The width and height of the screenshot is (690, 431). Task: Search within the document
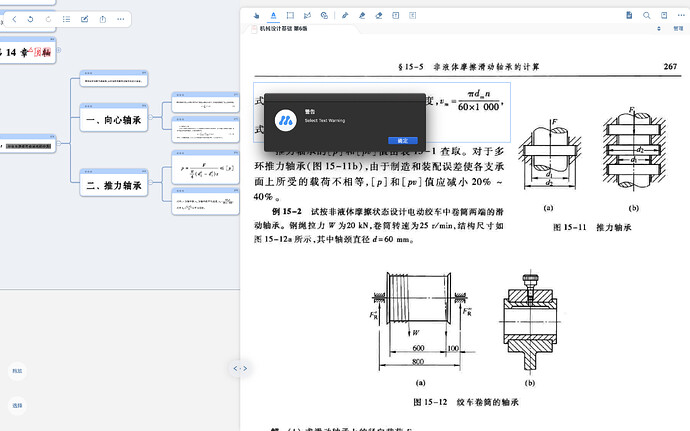click(646, 15)
